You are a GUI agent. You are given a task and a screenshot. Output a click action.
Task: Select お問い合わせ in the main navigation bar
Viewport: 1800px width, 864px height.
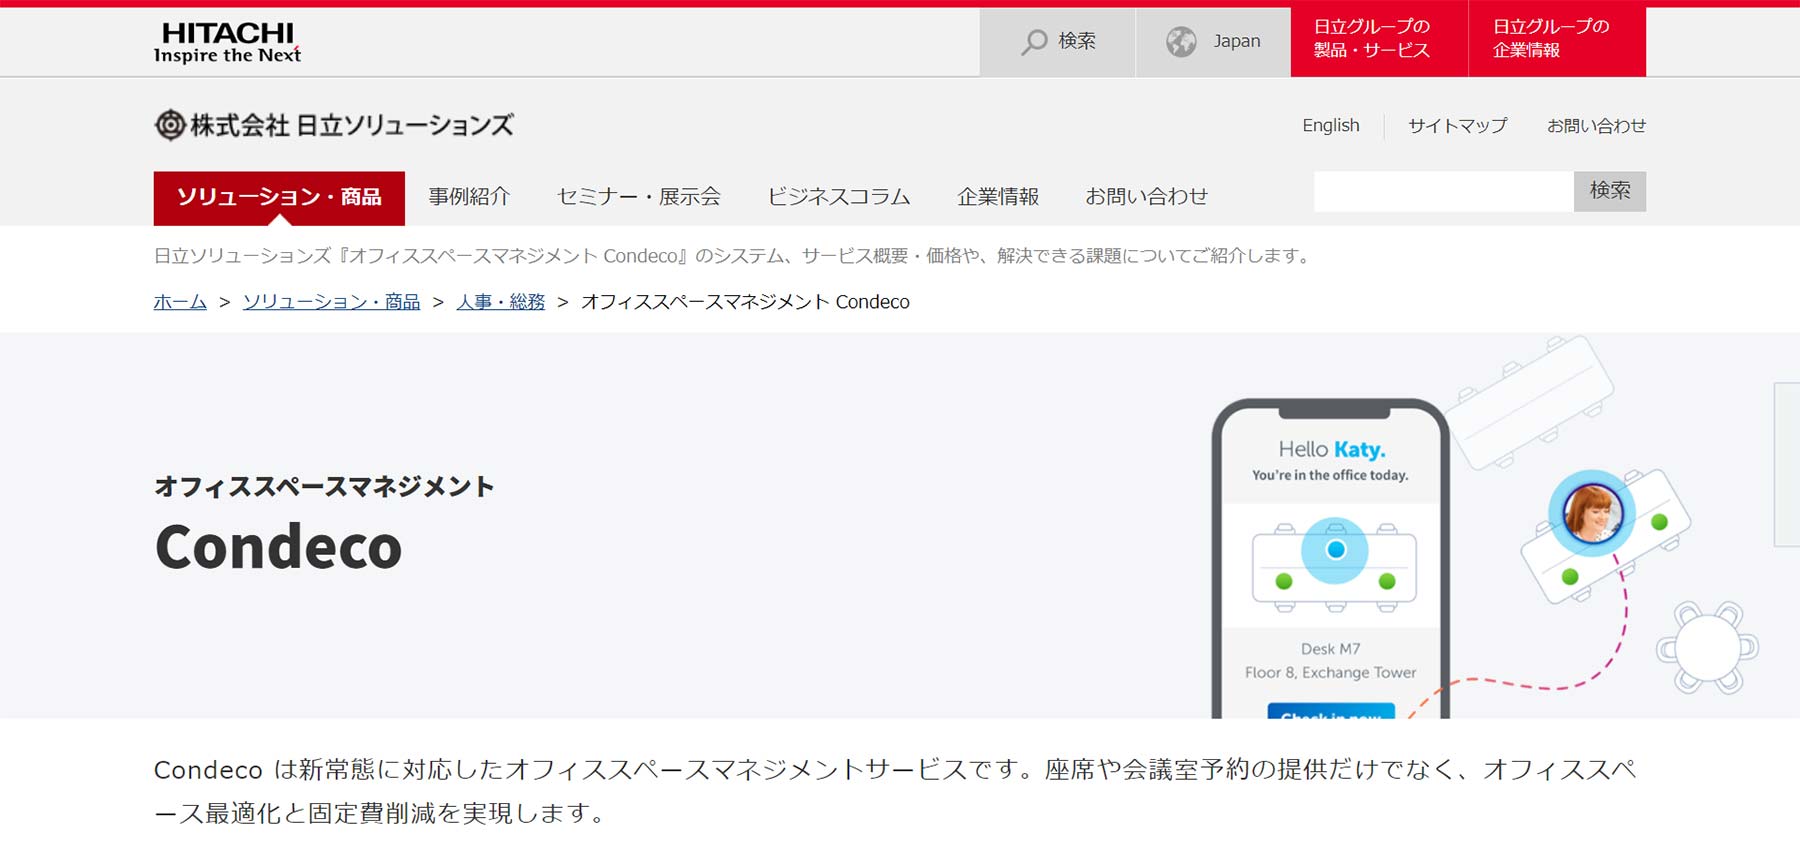[x=1146, y=197]
